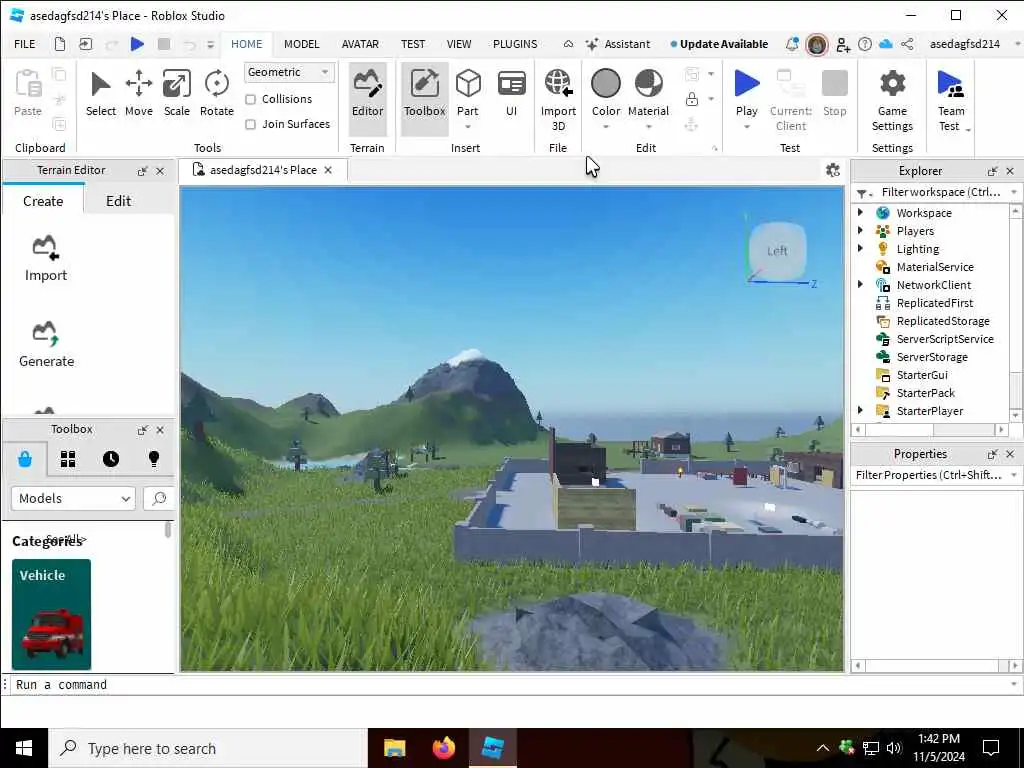Viewport: 1024px width, 768px height.
Task: Open the notifications bell icon
Action: [792, 44]
